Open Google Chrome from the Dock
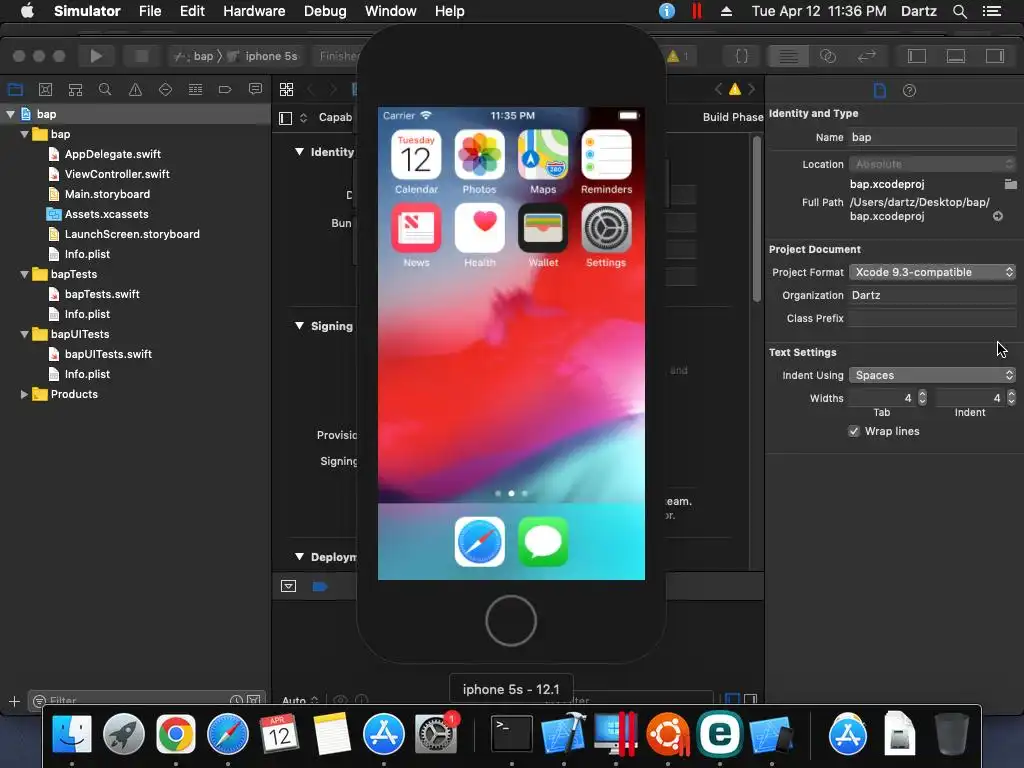The width and height of the screenshot is (1024, 768). (x=175, y=734)
